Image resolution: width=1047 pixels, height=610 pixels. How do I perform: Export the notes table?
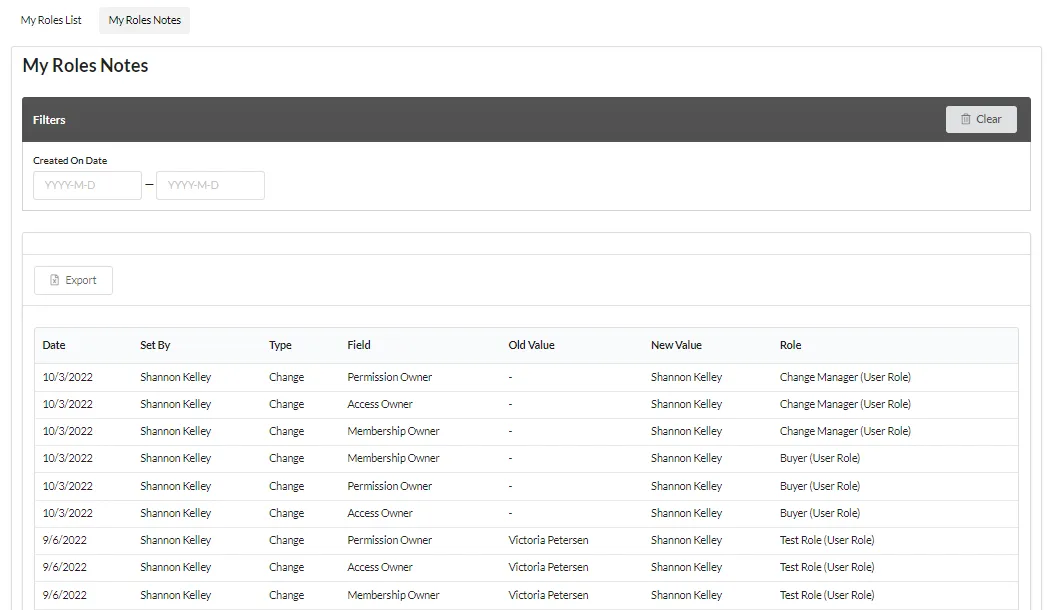point(73,280)
